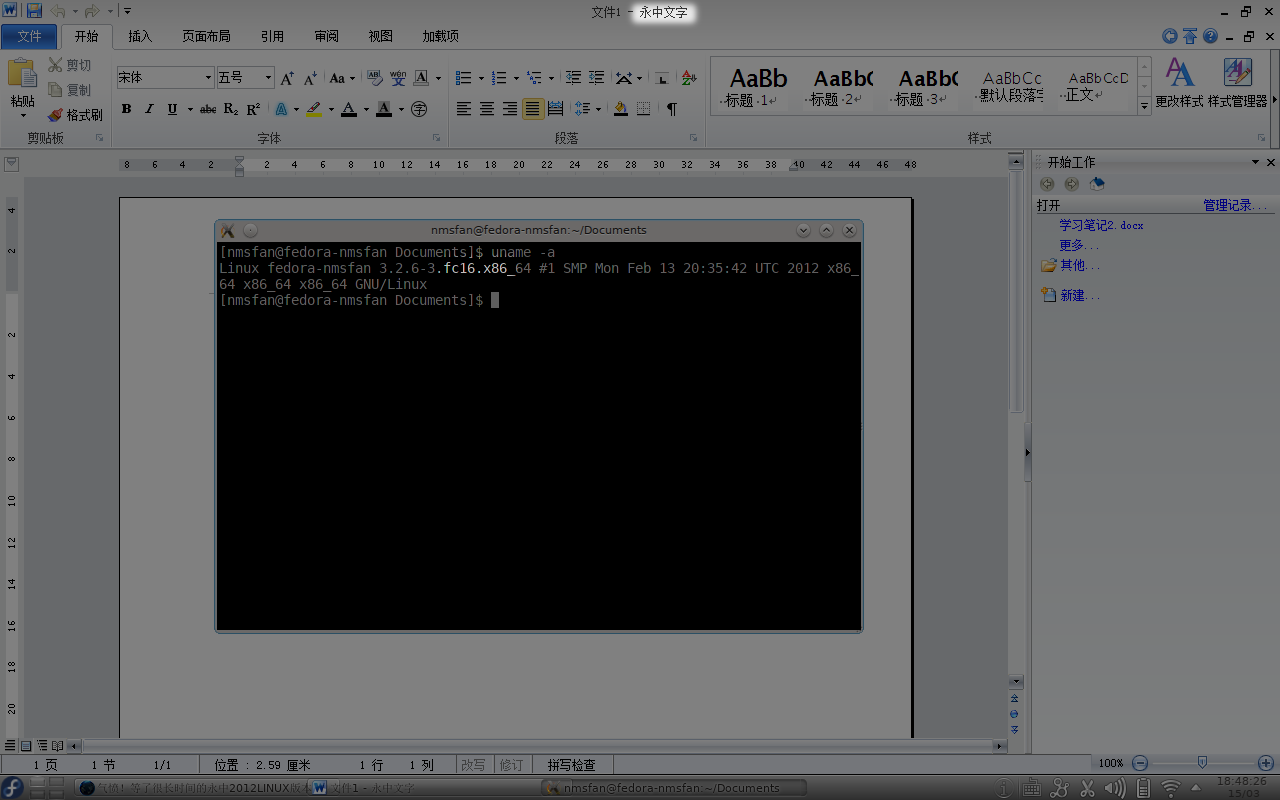Click the 其他... link
The image size is (1280, 800).
point(1080,266)
